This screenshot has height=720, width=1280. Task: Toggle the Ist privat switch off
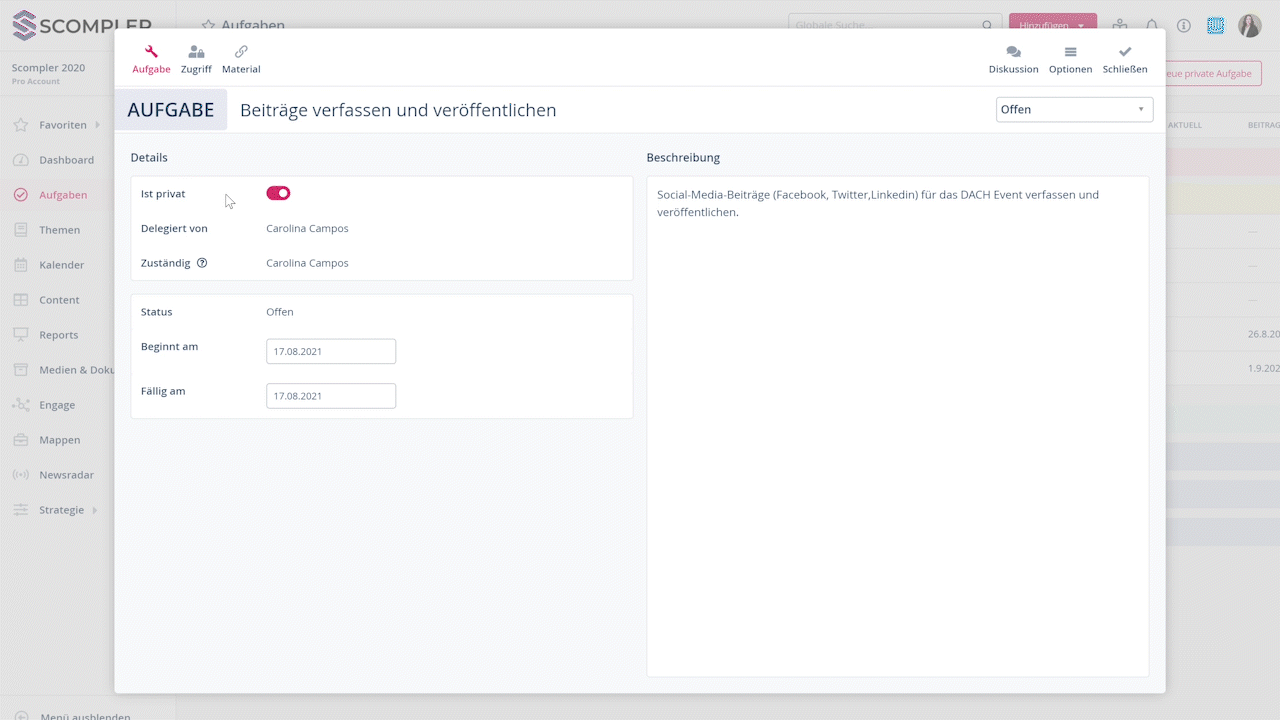click(278, 193)
